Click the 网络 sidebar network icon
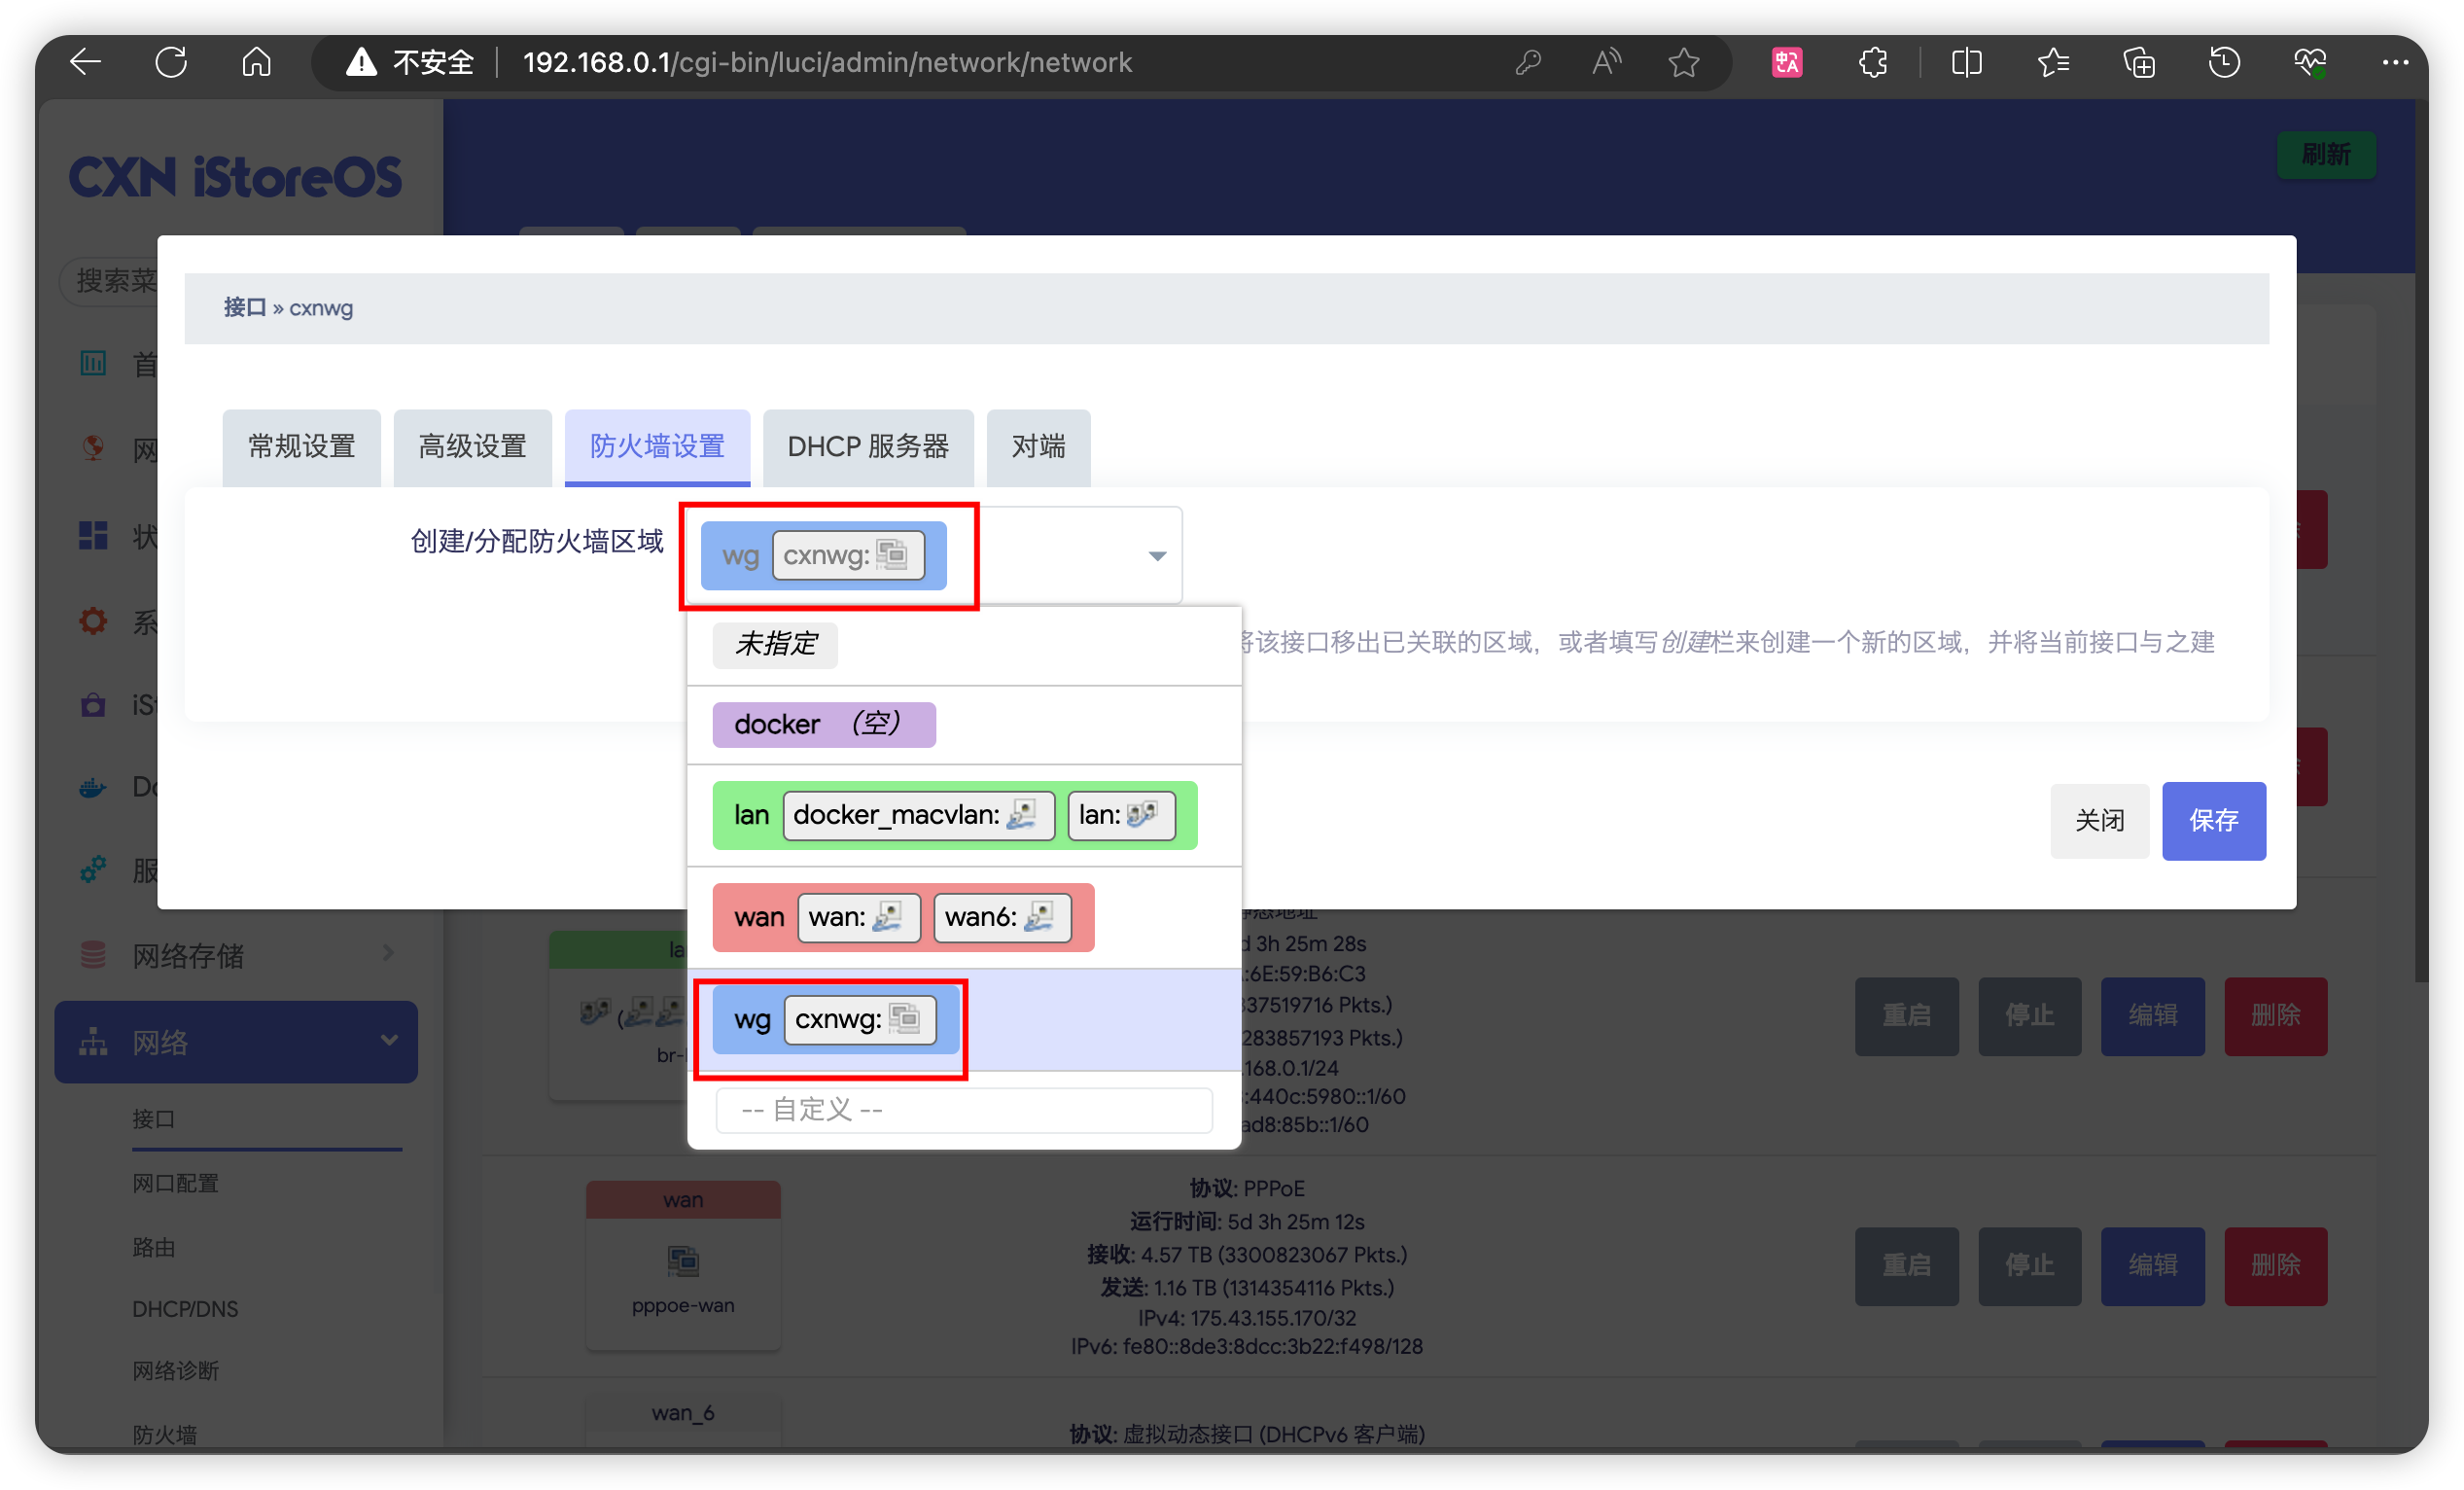This screenshot has width=2464, height=1490. [93, 1042]
